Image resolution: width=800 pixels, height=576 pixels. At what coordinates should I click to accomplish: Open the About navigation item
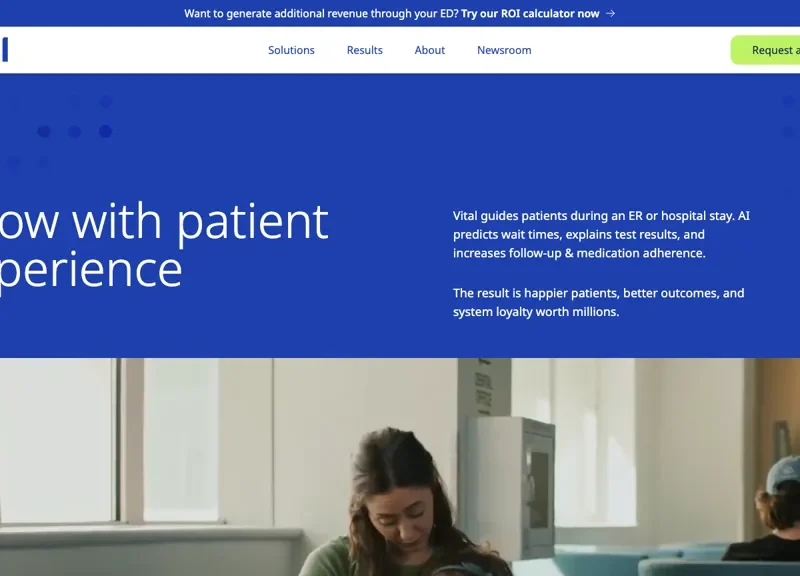[430, 50]
